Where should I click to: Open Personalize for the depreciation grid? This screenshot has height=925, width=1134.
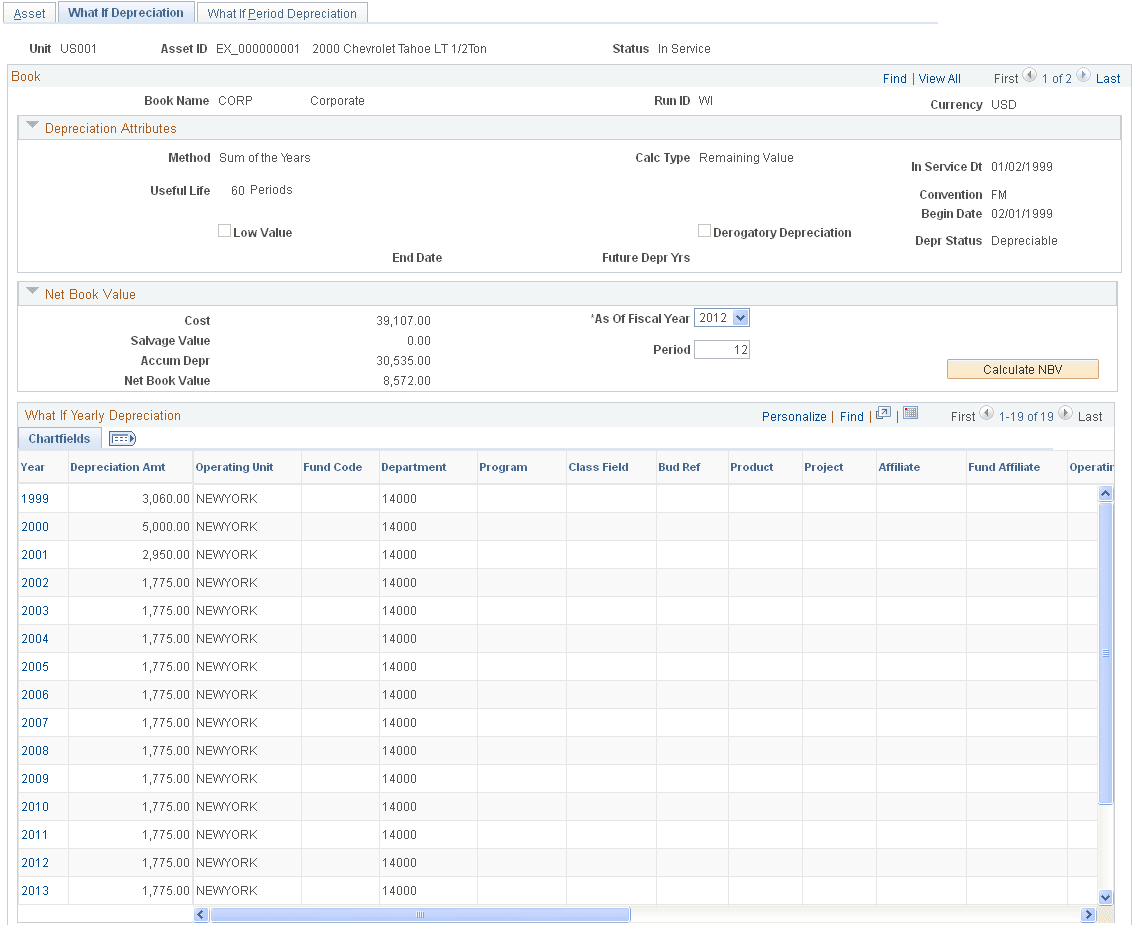(x=793, y=415)
